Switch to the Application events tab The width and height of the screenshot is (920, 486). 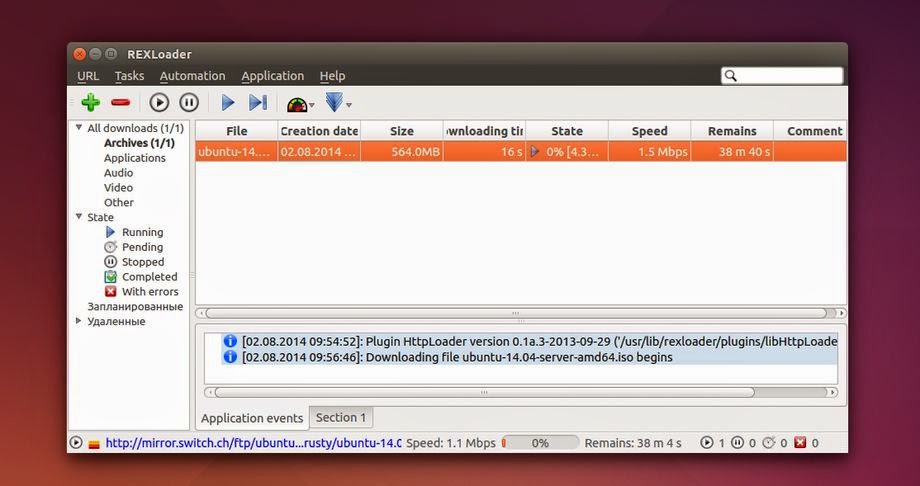(252, 418)
